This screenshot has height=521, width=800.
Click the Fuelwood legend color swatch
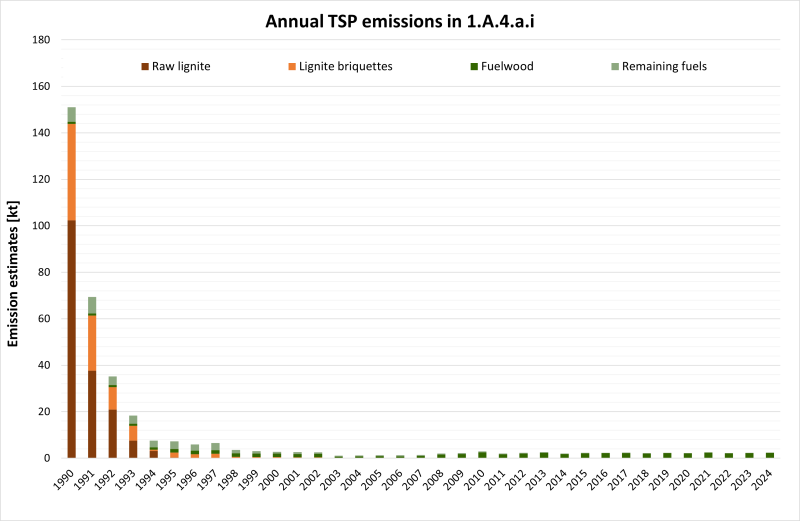click(x=476, y=67)
